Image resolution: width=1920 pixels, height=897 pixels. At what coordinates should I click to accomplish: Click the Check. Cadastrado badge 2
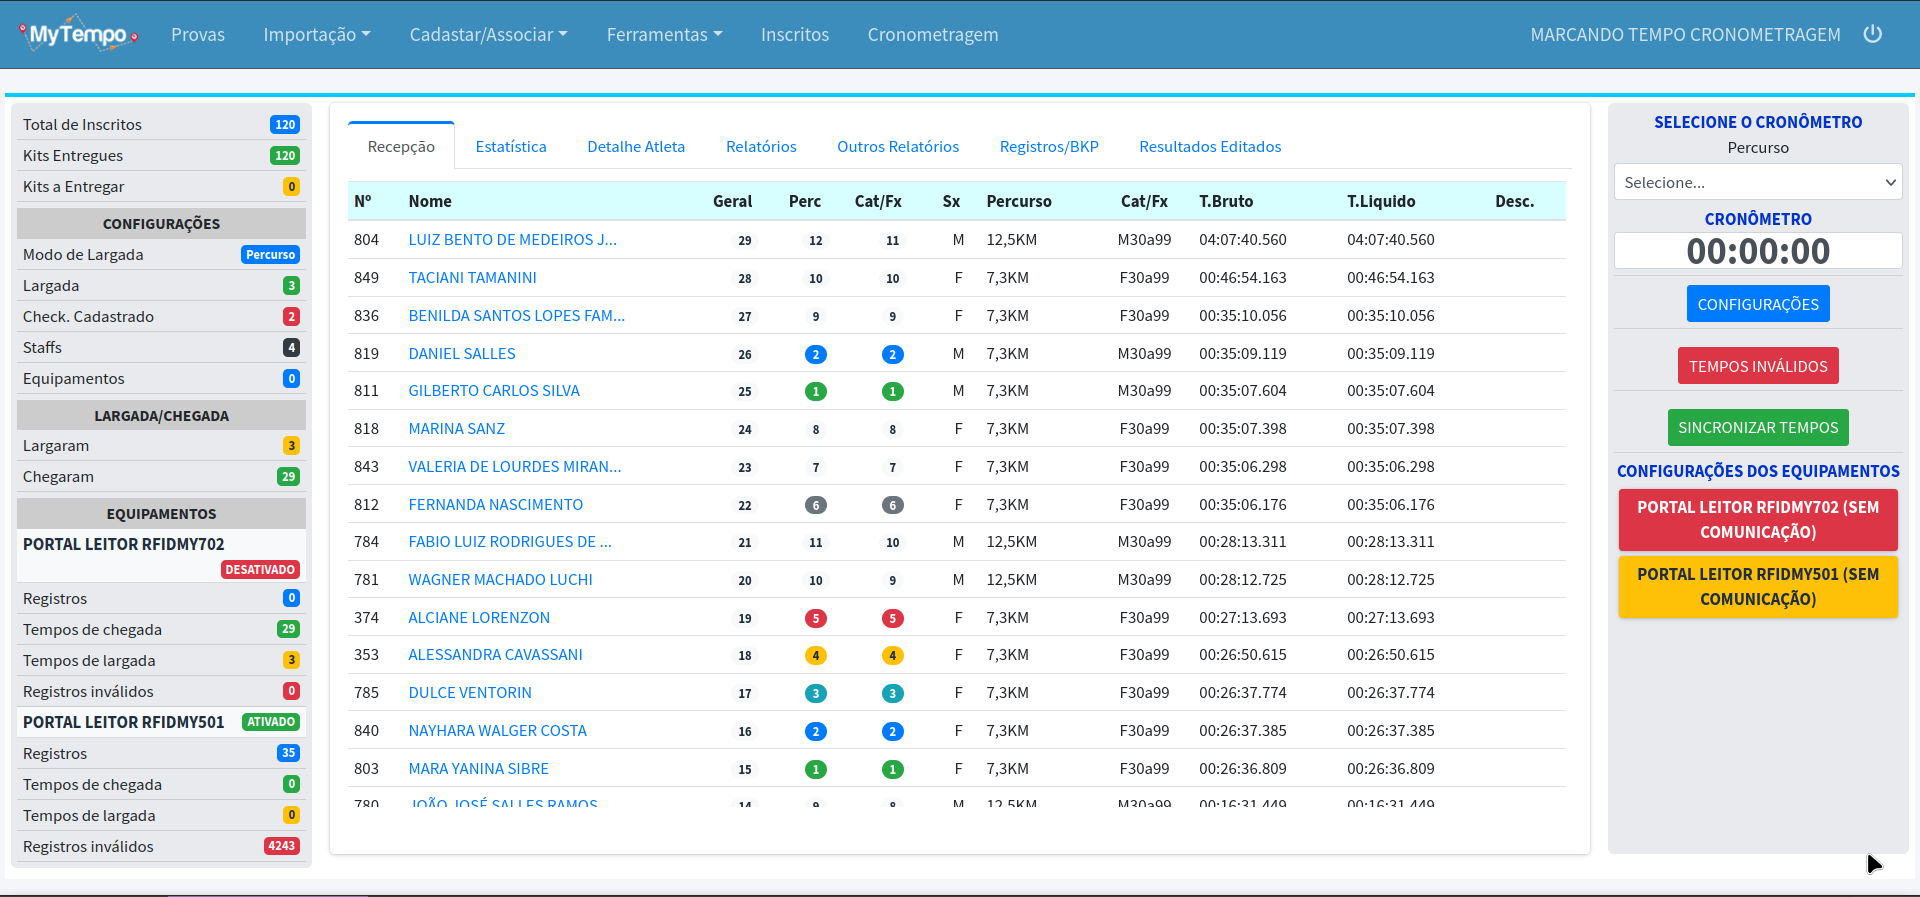pos(291,317)
